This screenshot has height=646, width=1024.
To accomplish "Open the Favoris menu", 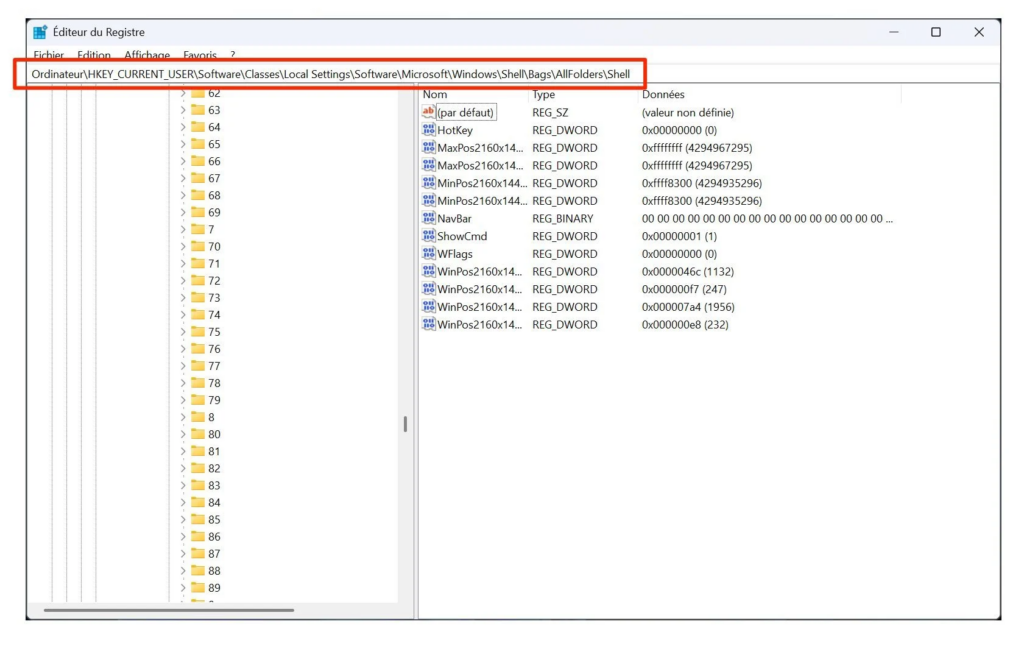I will click(x=200, y=56).
